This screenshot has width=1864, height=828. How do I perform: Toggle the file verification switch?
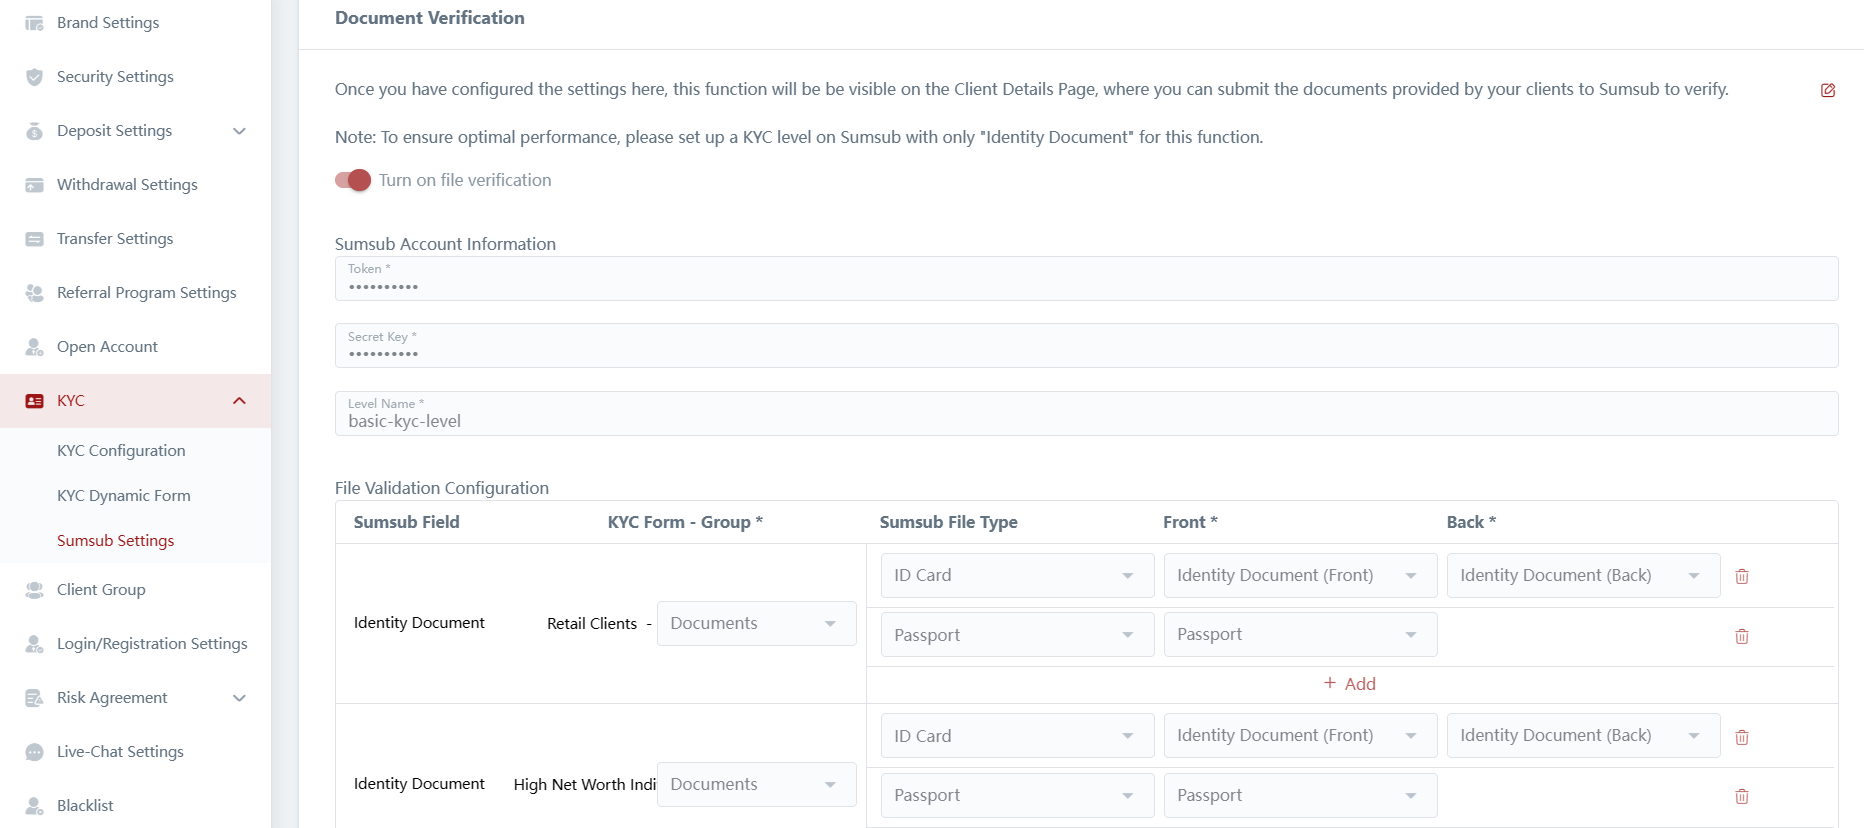click(353, 180)
